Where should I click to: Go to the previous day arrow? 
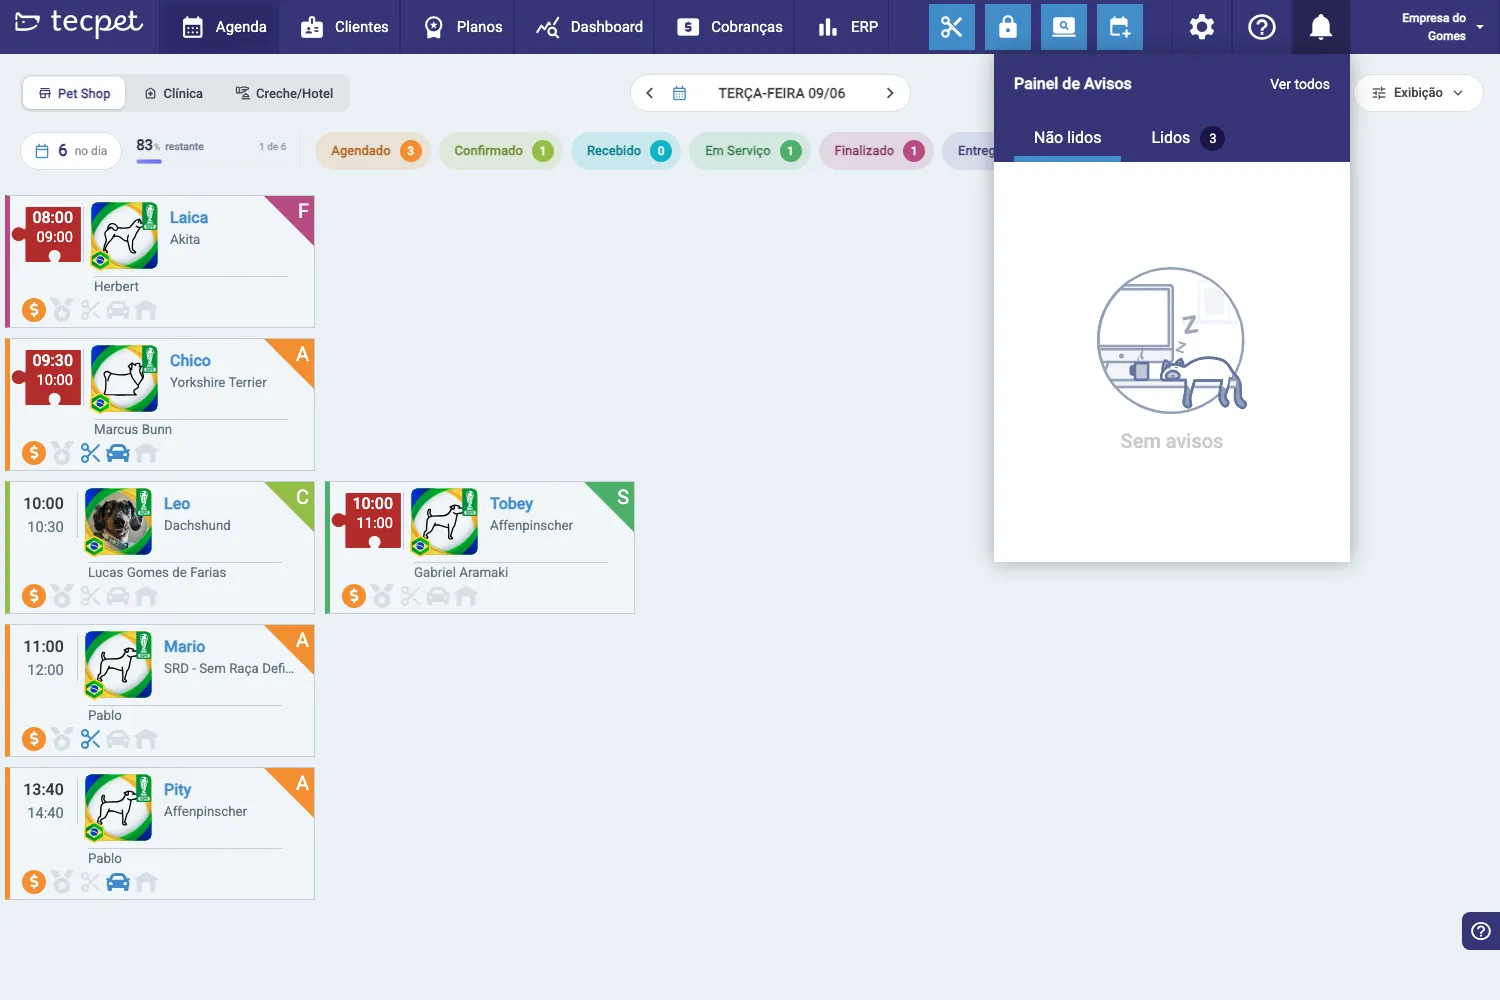pos(649,93)
